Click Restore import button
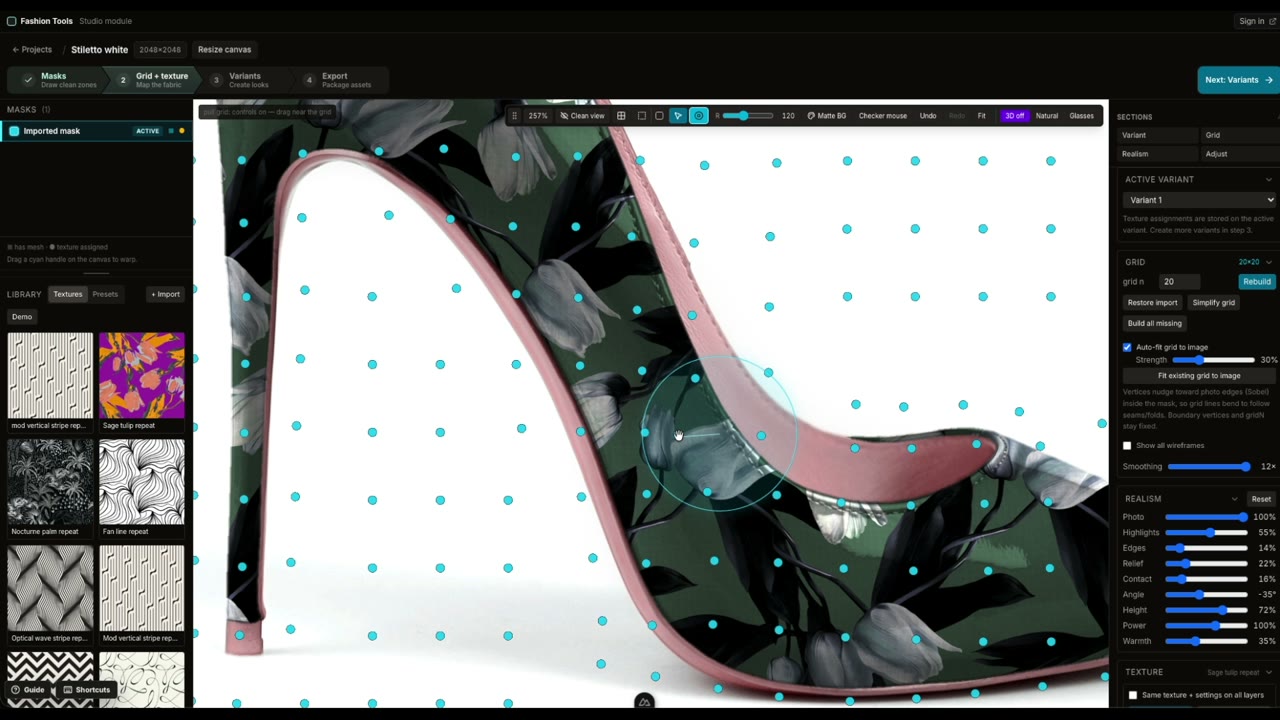Viewport: 1280px width, 720px height. pyautogui.click(x=1152, y=303)
